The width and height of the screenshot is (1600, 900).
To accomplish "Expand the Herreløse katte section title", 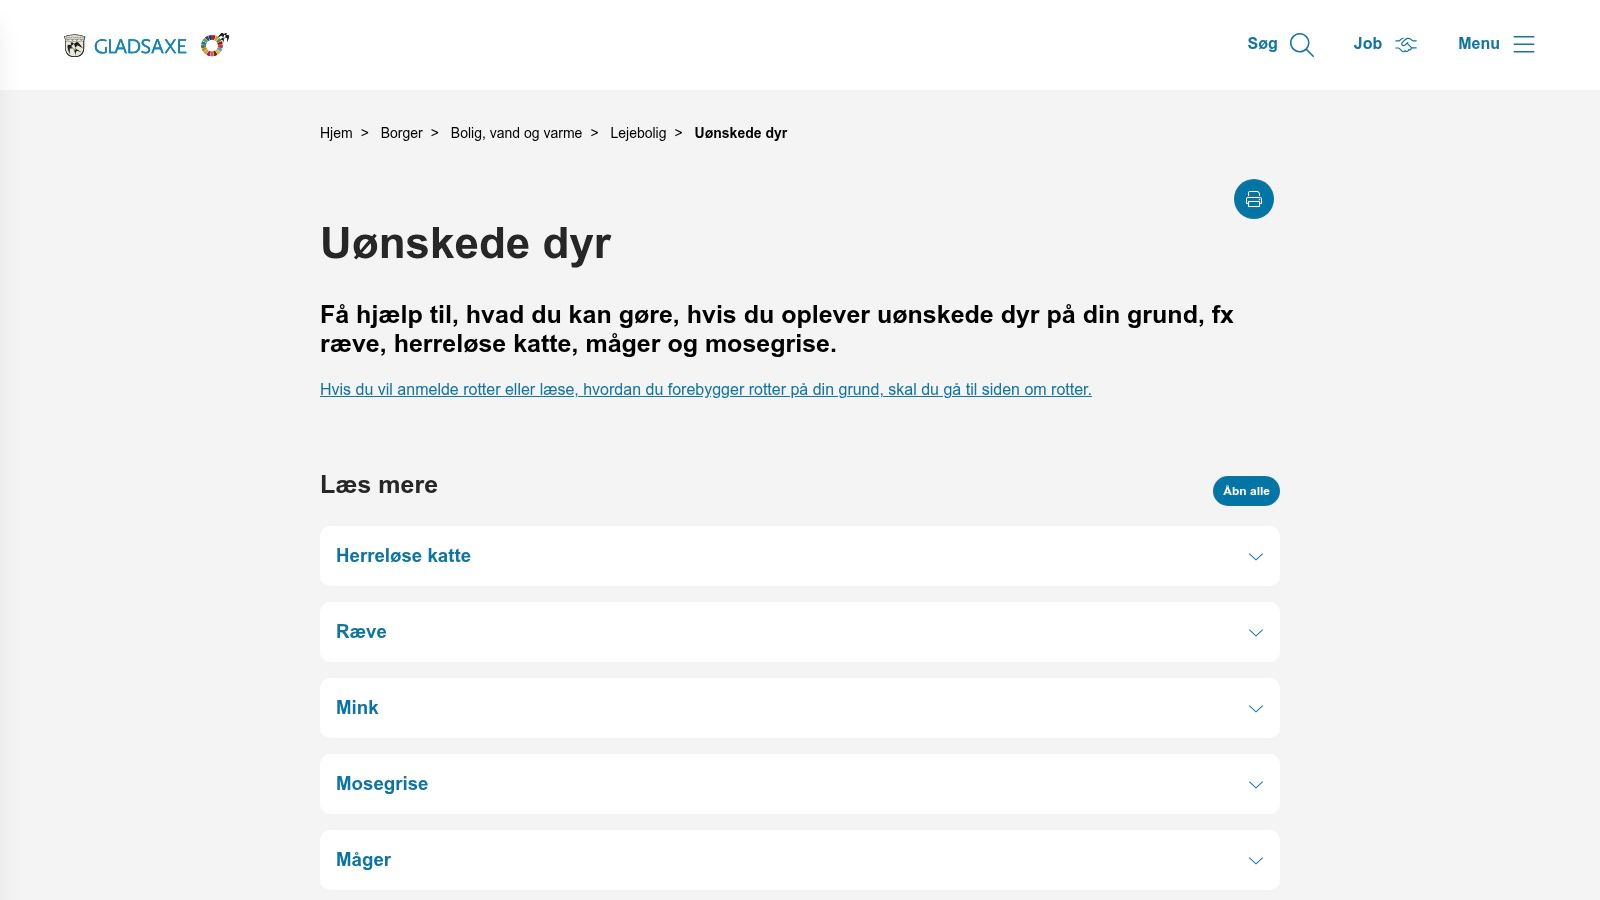I will pos(403,556).
